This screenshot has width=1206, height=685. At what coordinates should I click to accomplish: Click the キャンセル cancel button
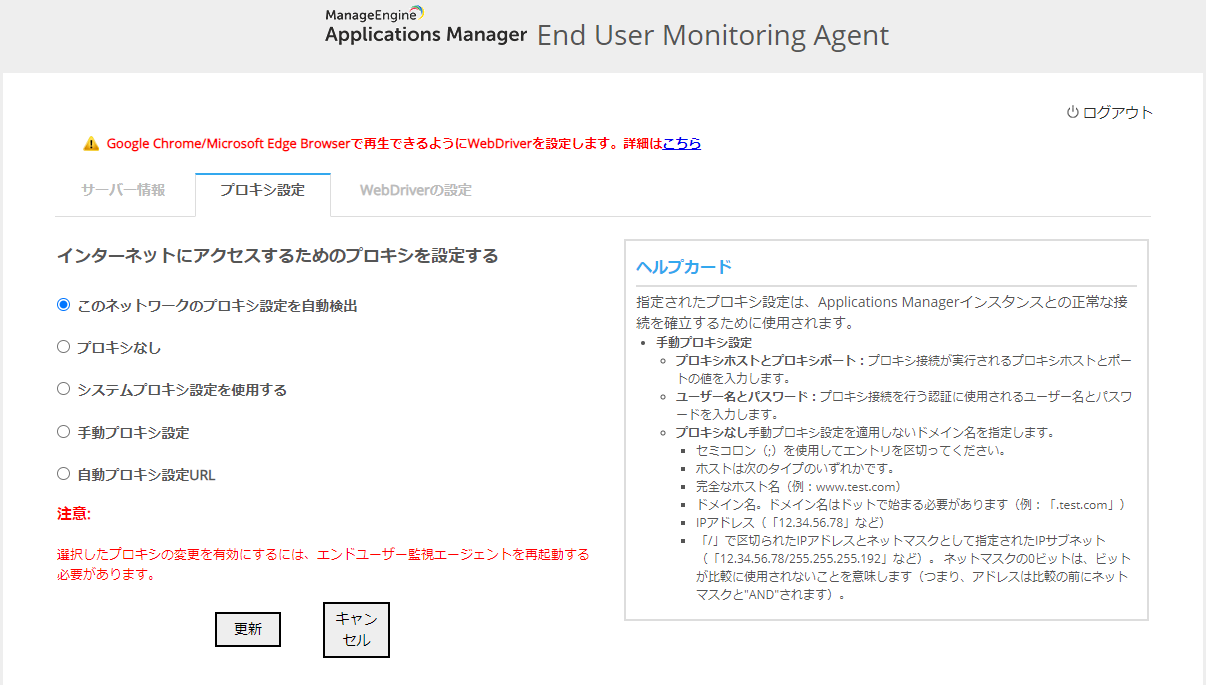[356, 630]
